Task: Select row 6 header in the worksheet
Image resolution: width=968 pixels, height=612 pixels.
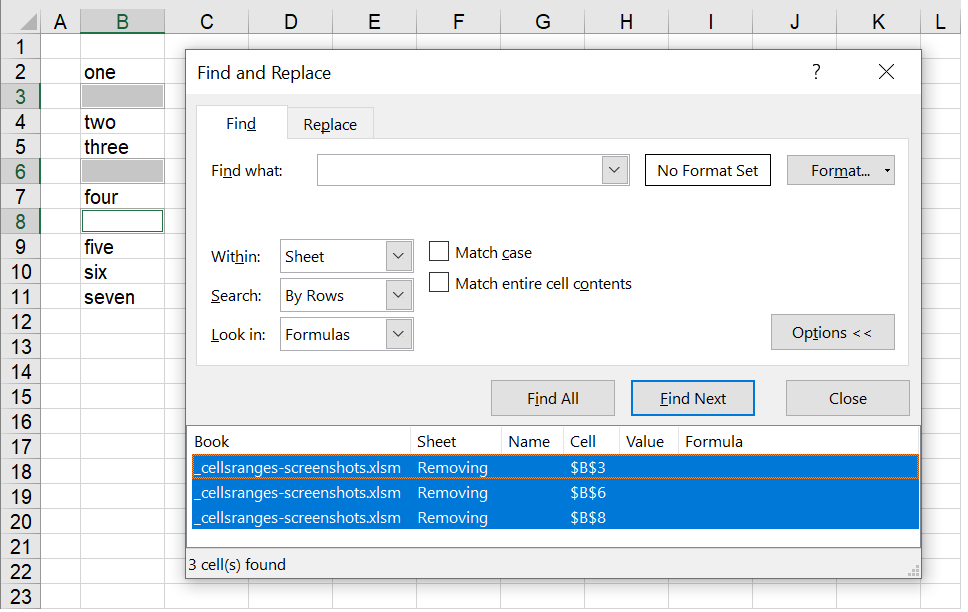Action: point(20,172)
